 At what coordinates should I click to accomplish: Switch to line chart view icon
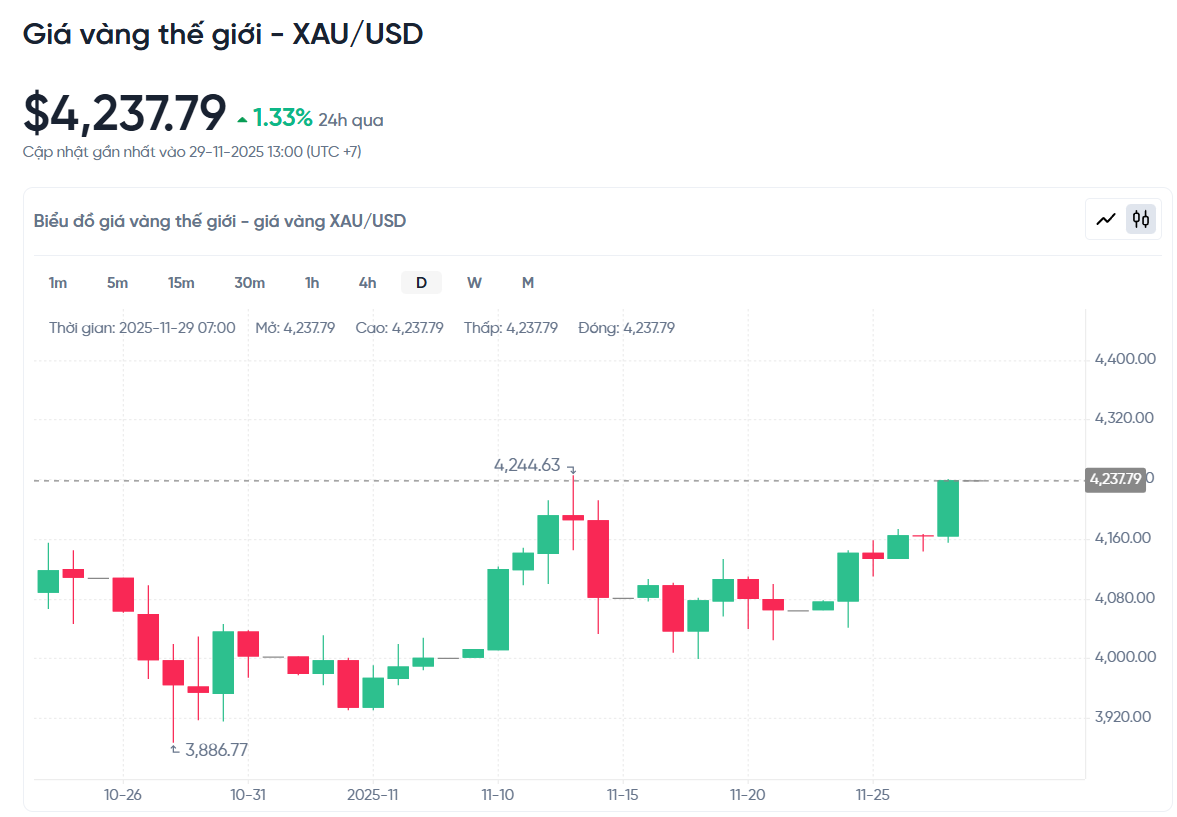pyautogui.click(x=1106, y=219)
